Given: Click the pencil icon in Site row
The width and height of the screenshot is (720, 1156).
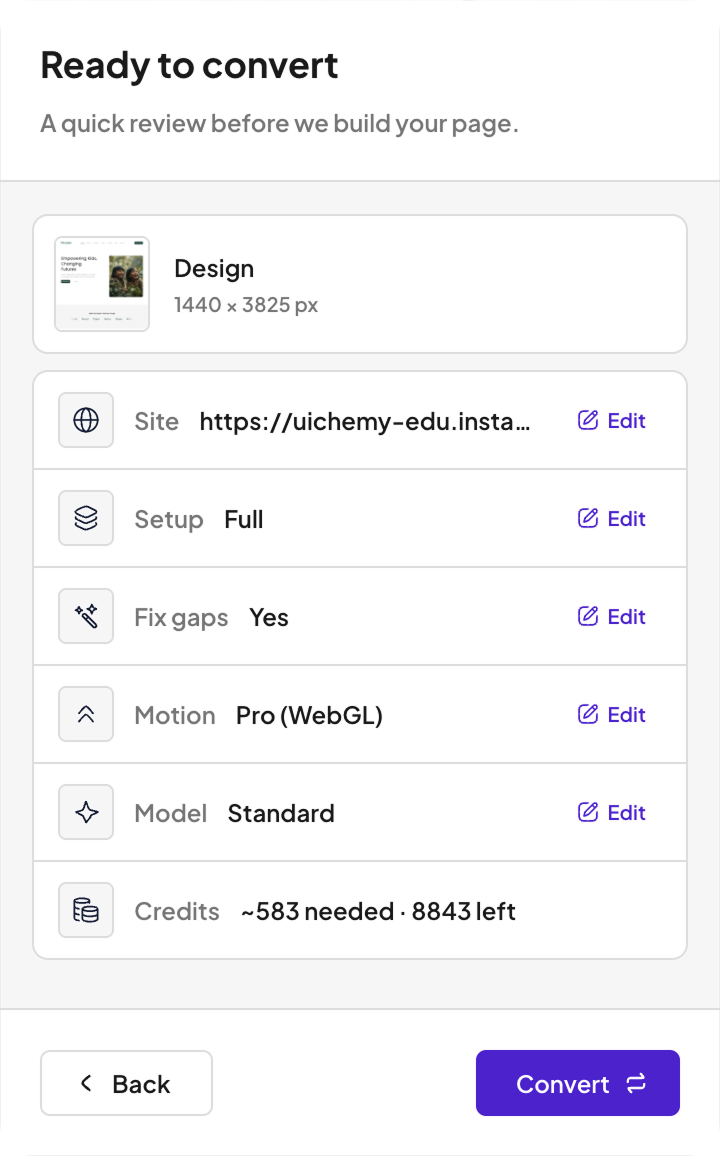Looking at the screenshot, I should [x=587, y=420].
